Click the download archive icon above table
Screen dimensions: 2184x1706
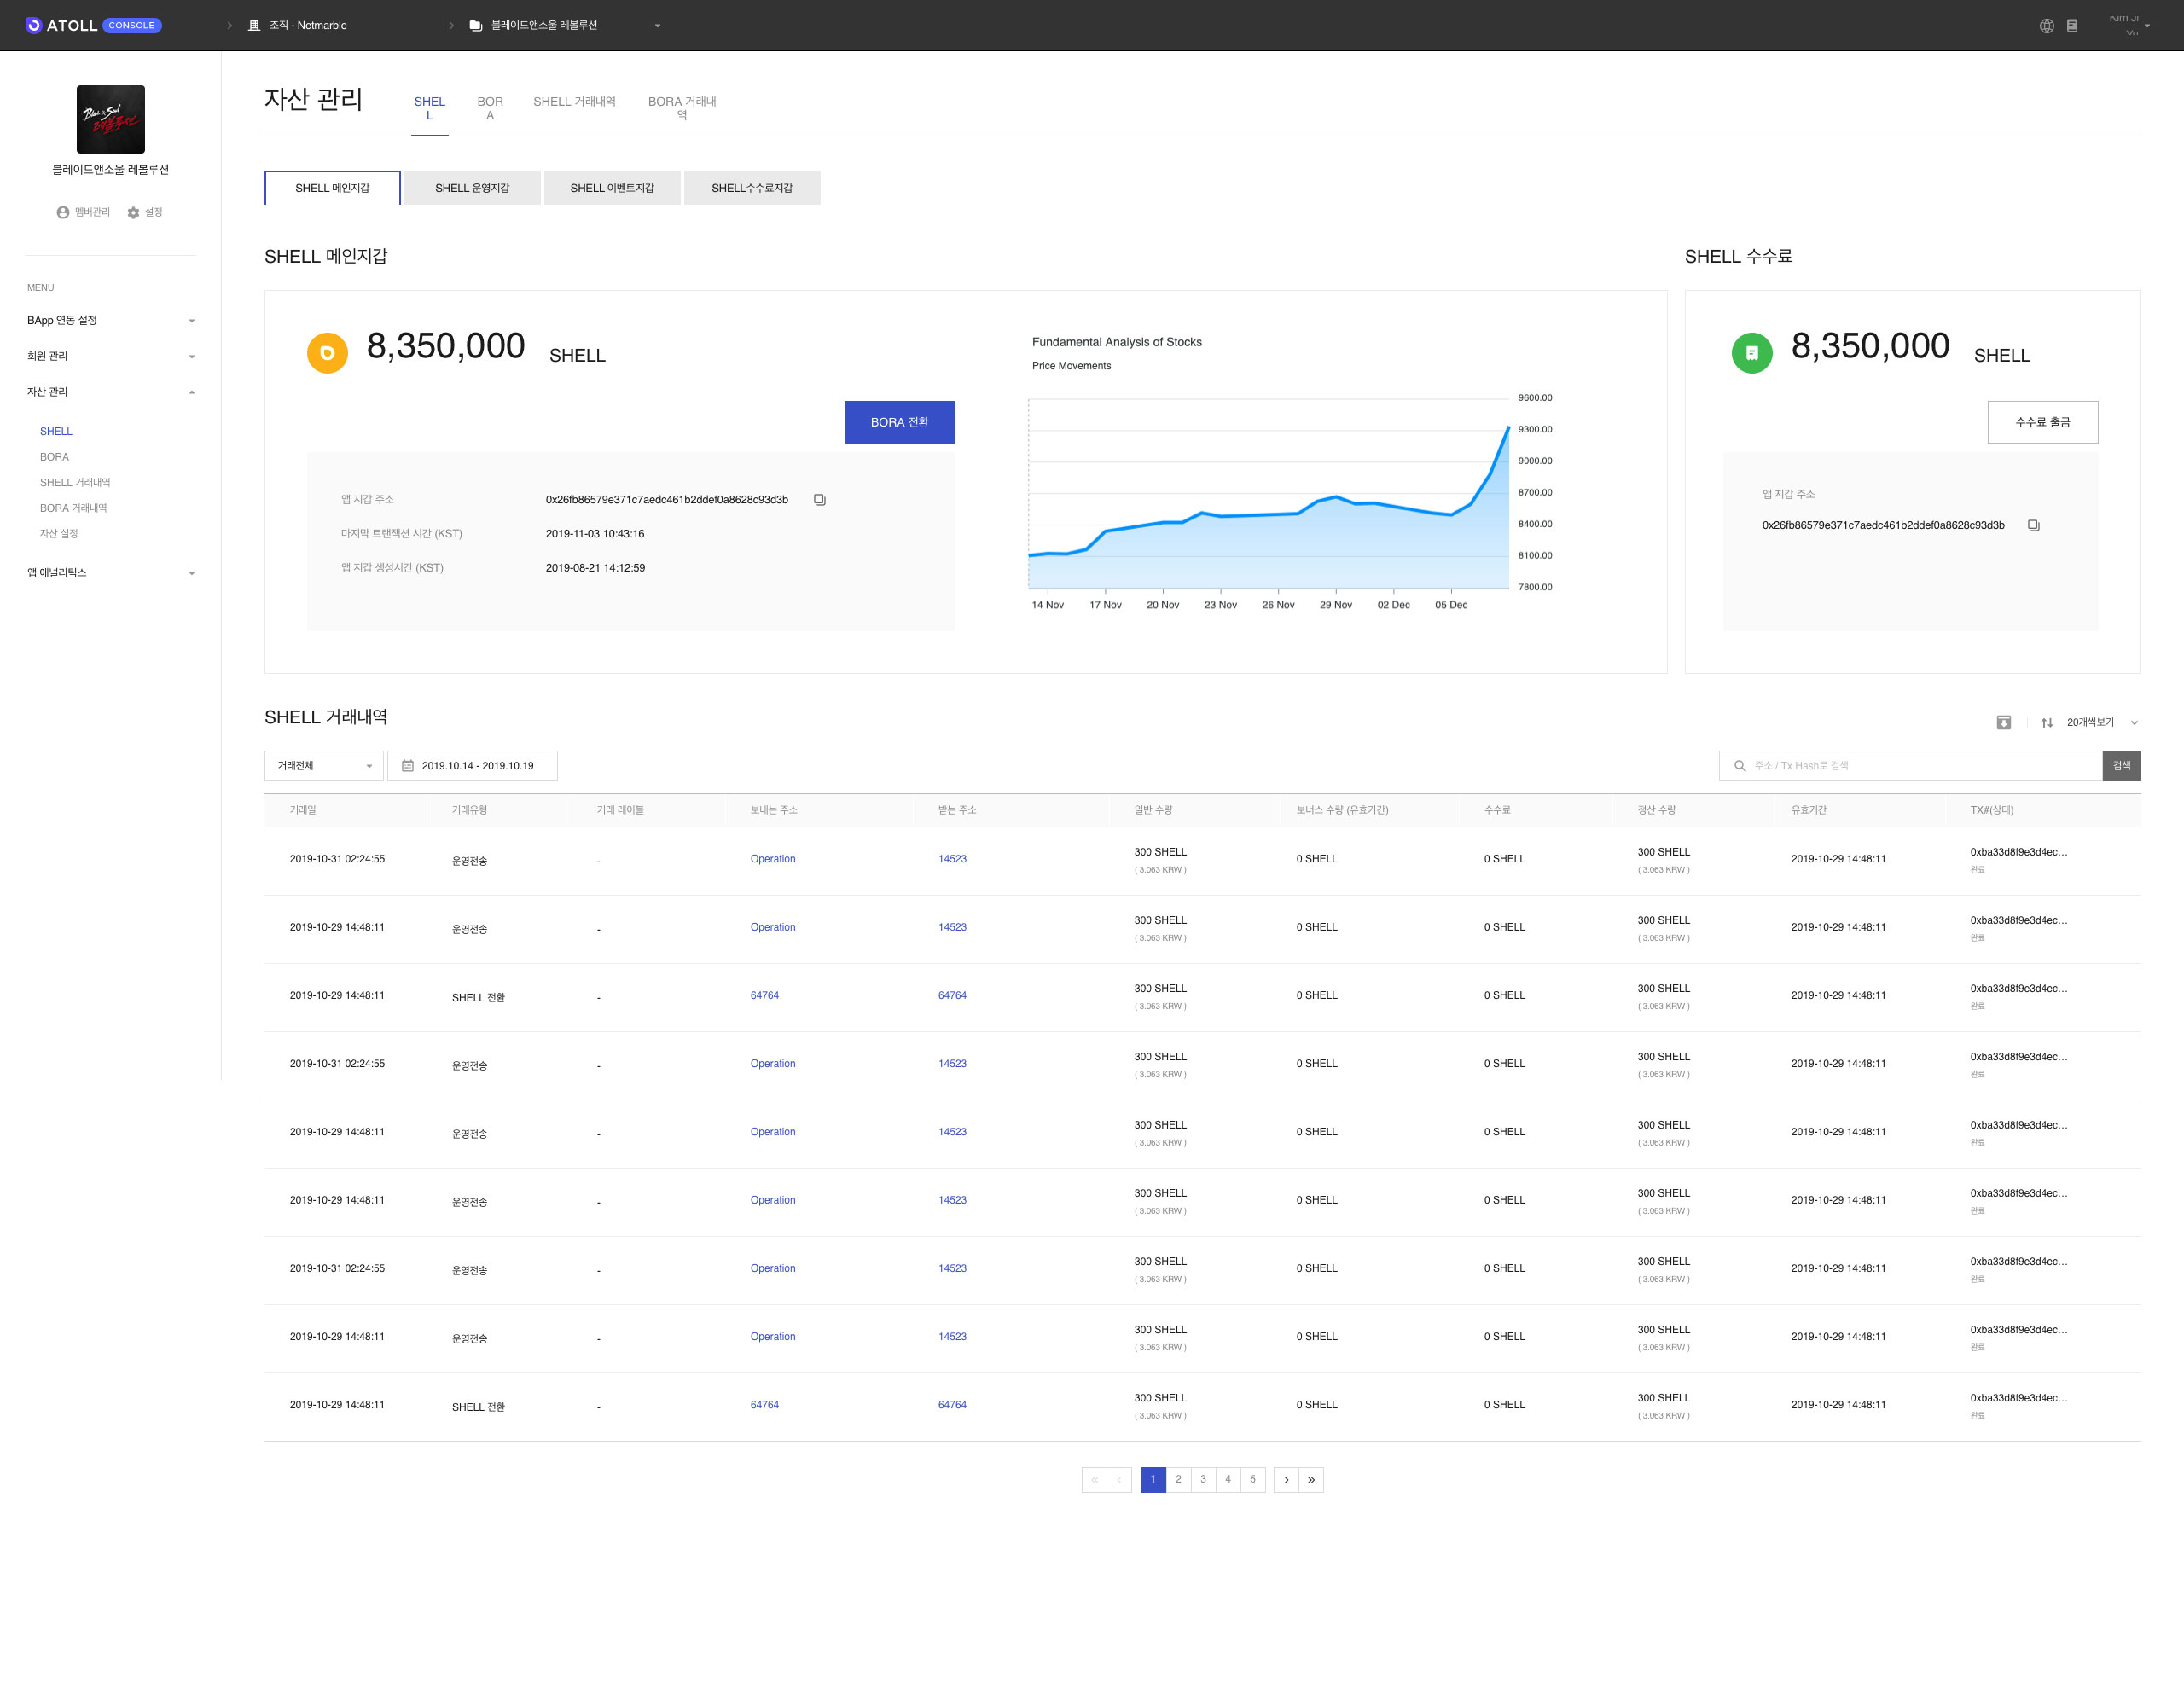(2003, 722)
